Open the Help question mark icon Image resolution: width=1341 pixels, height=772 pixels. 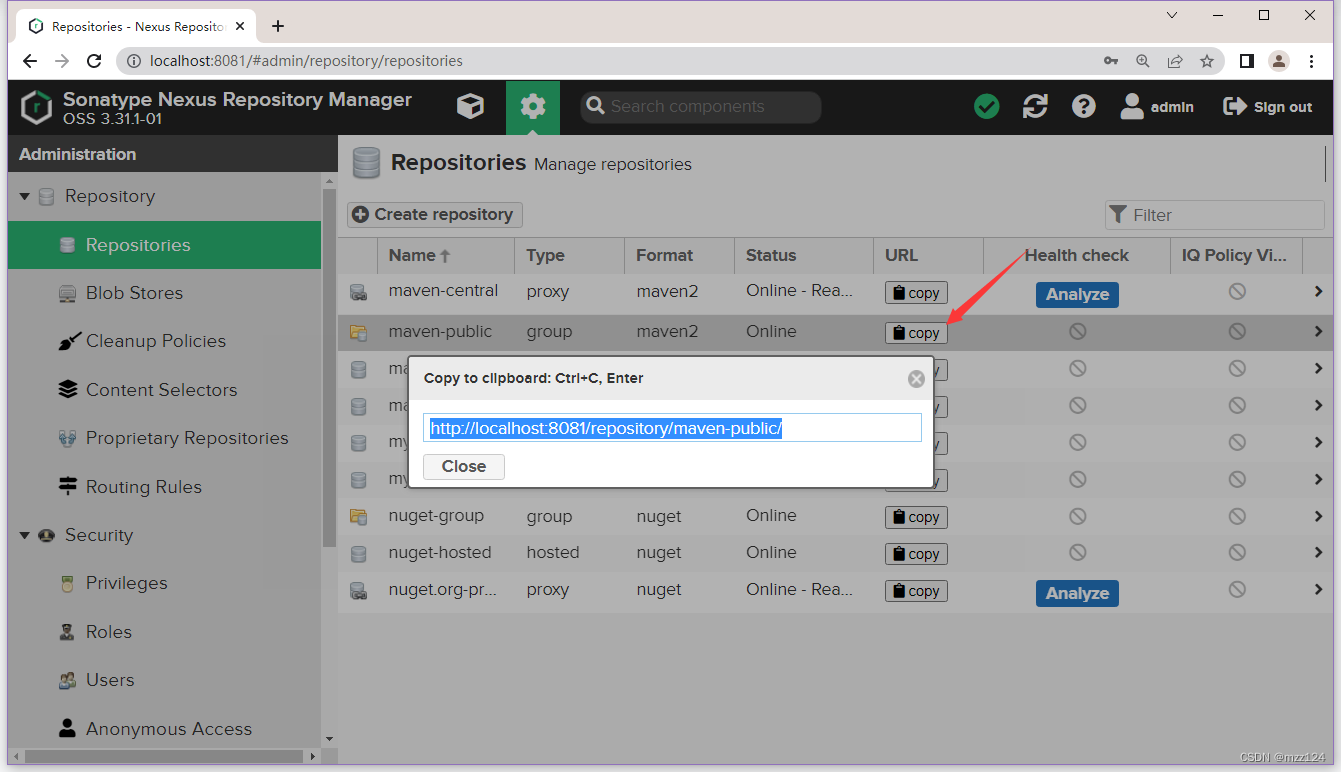click(1084, 107)
